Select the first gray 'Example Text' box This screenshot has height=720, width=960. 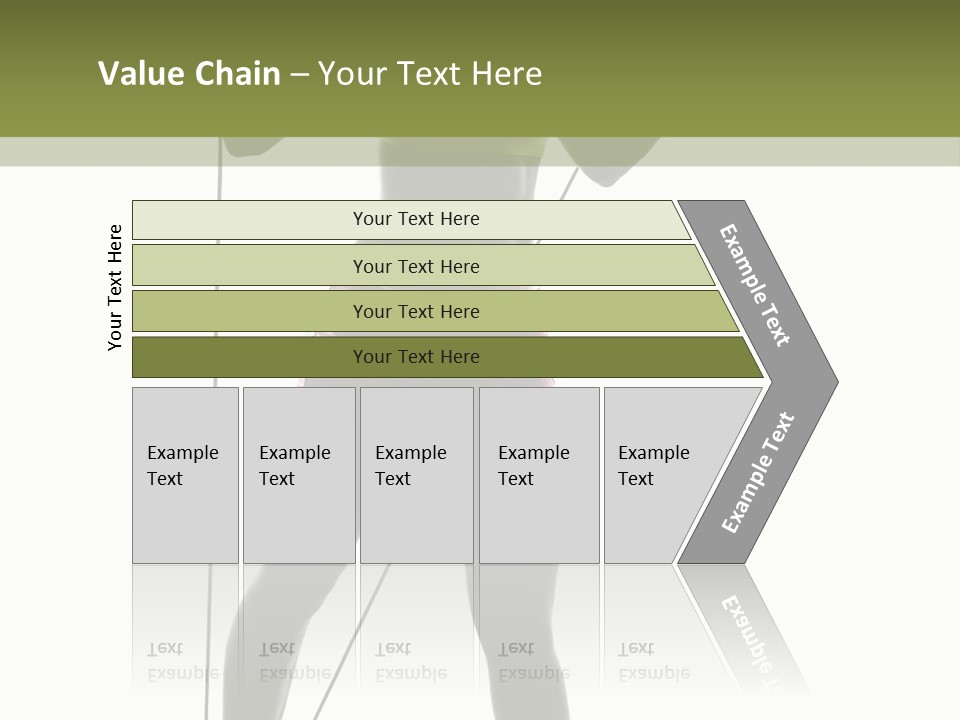(x=186, y=475)
